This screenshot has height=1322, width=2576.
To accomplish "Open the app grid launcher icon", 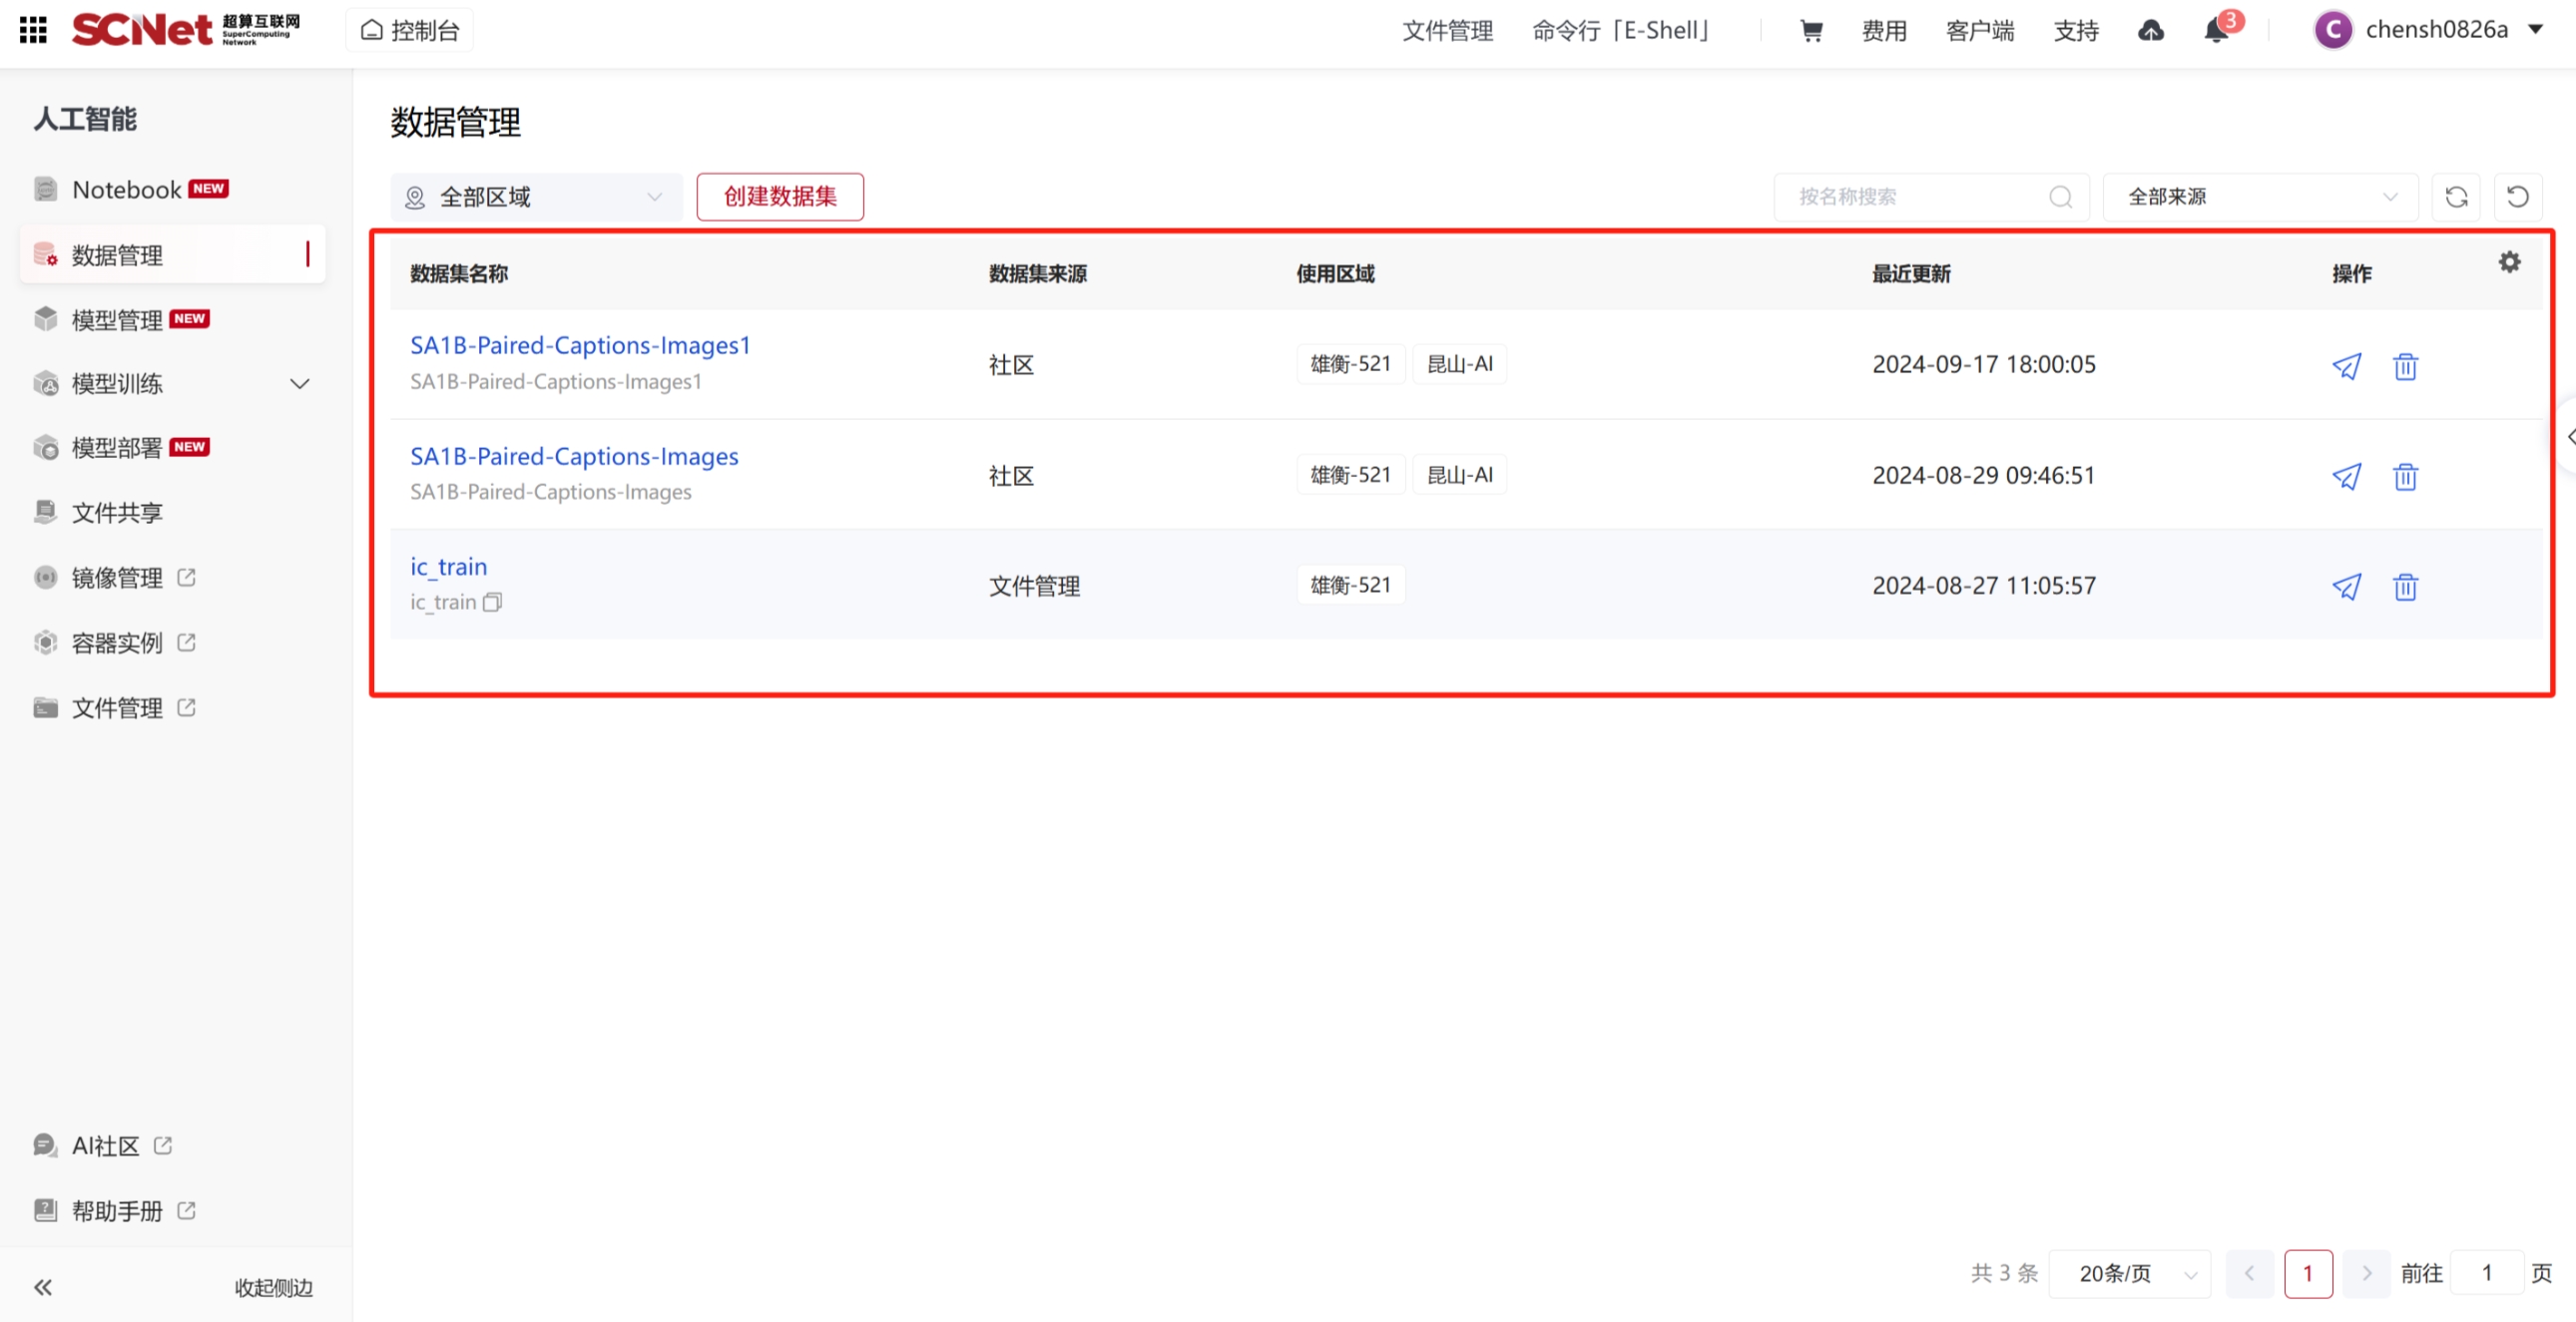I will click(x=33, y=30).
